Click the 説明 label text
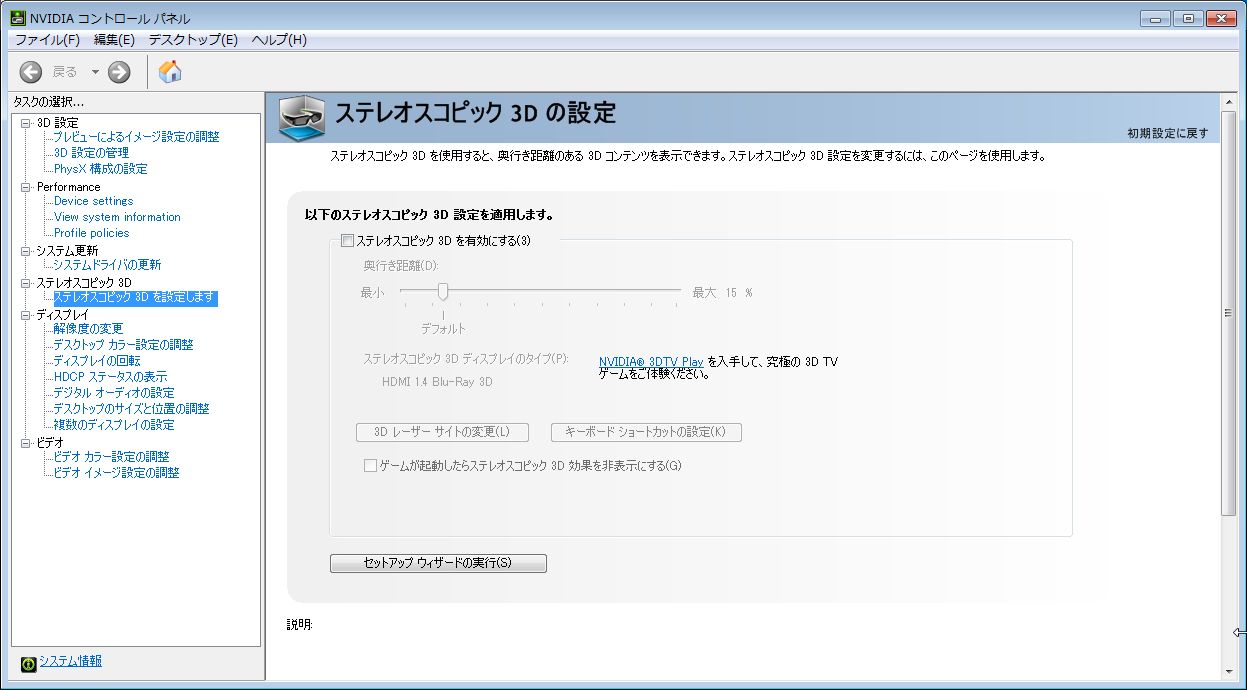 300,625
